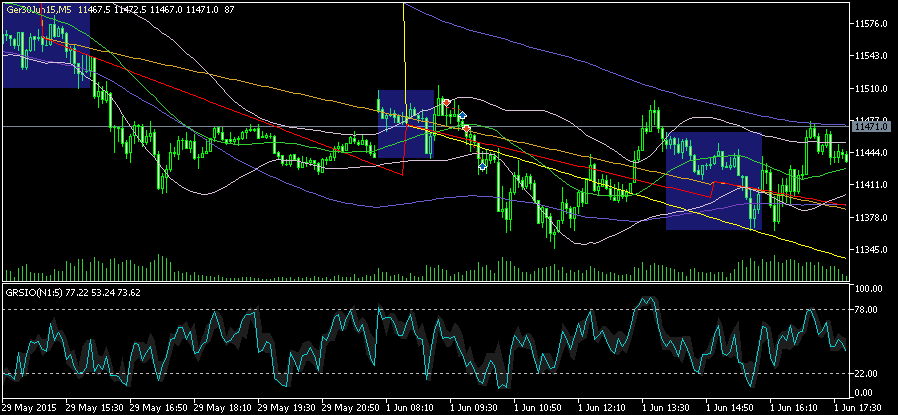Select the GRSIO(N1:5) indicator label
Screen dimensions: 898x415
[x=34, y=293]
